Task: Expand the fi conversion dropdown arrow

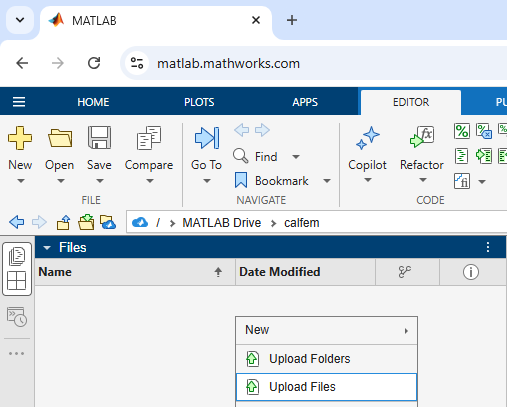Action: 482,182
